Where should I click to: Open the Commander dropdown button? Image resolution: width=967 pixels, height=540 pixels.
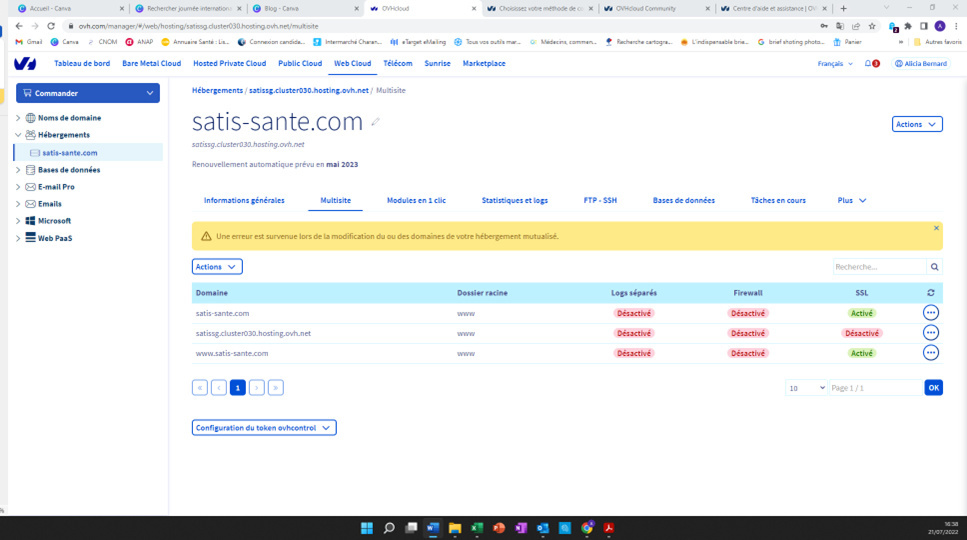pos(88,93)
